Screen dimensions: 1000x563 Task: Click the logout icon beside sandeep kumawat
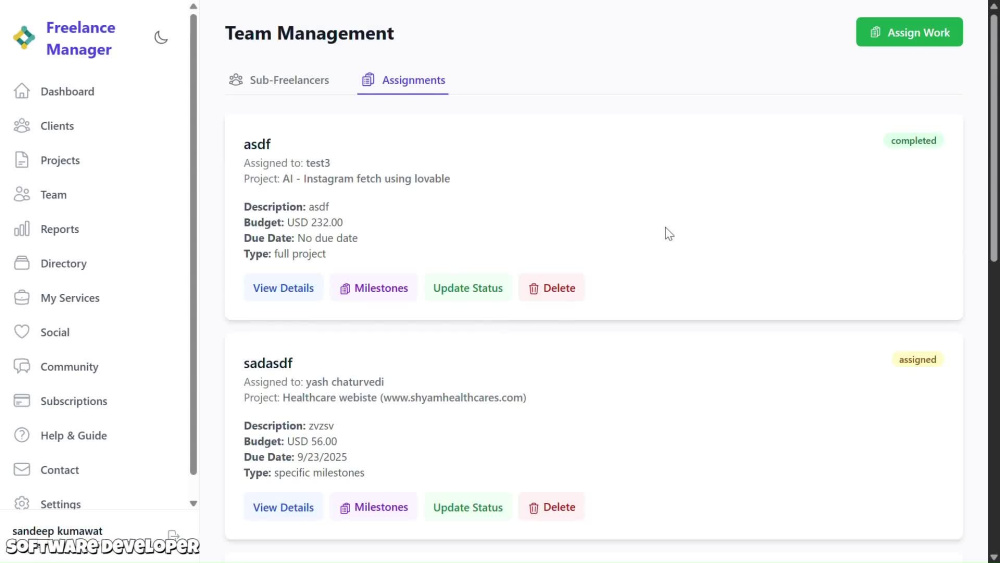[173, 534]
